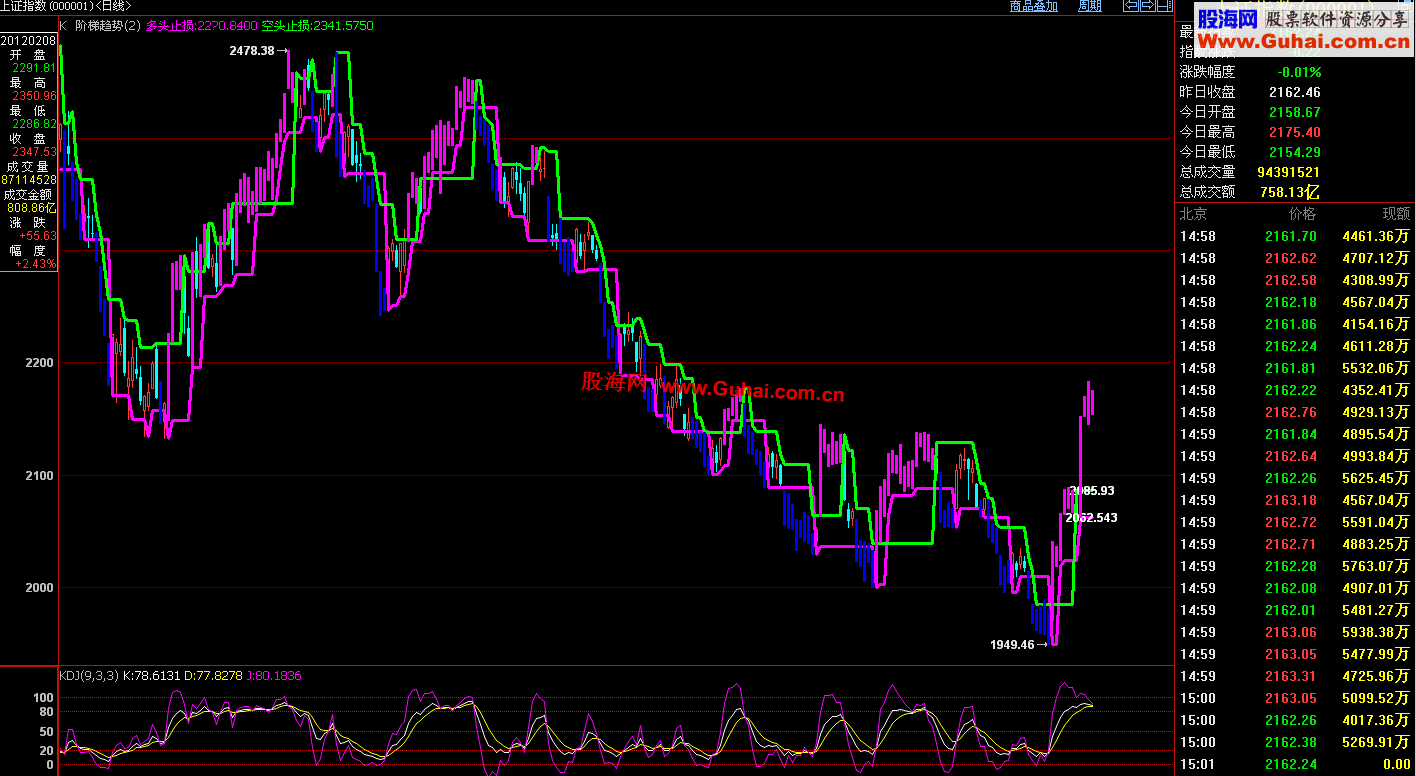Screen dimensions: 1416x776
Task: Click the 昨日收盘 value 2162.46
Action: click(1293, 92)
